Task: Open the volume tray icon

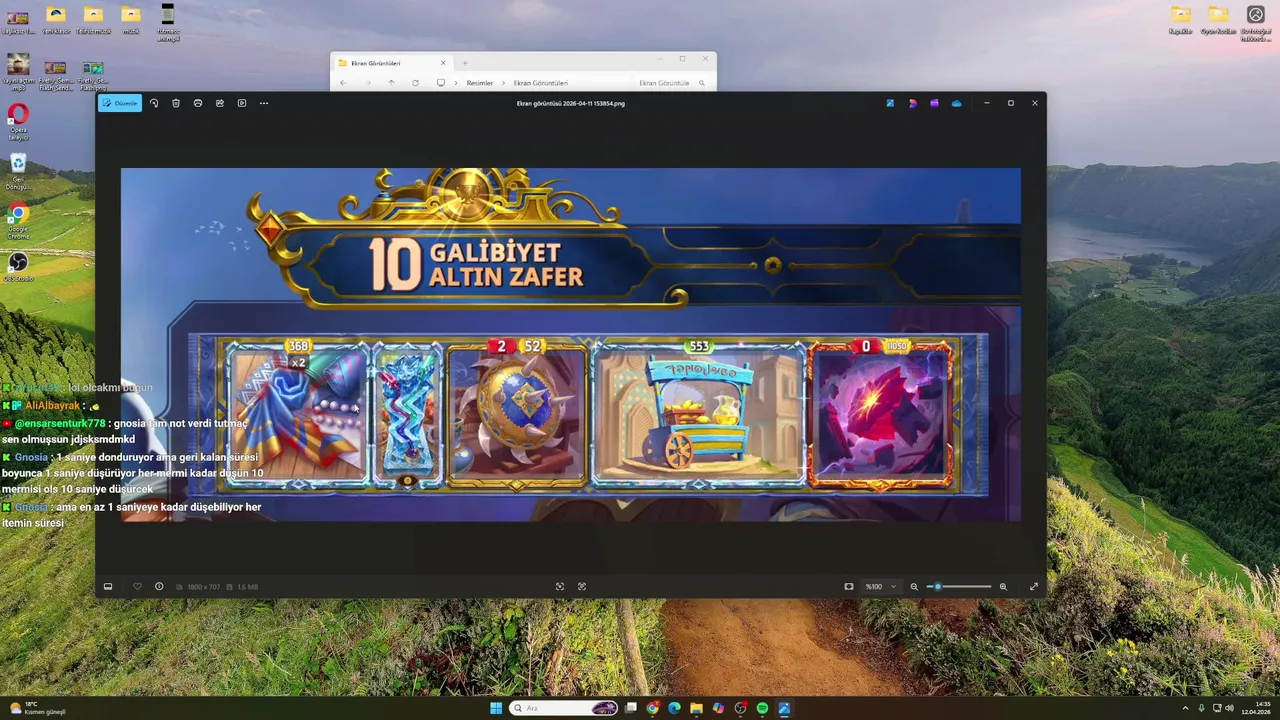Action: [x=1229, y=708]
